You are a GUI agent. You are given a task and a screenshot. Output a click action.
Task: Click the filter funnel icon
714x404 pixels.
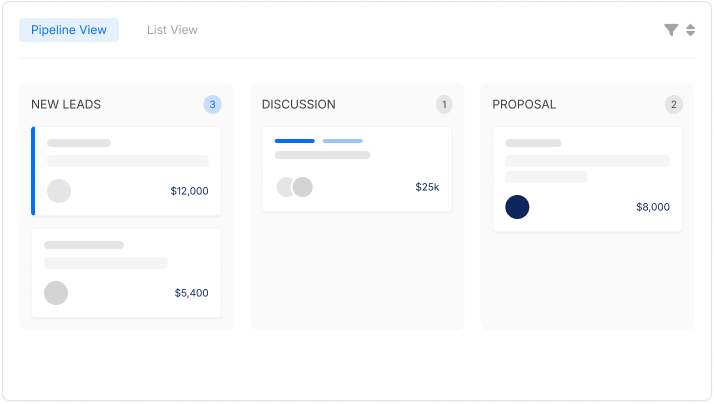671,30
